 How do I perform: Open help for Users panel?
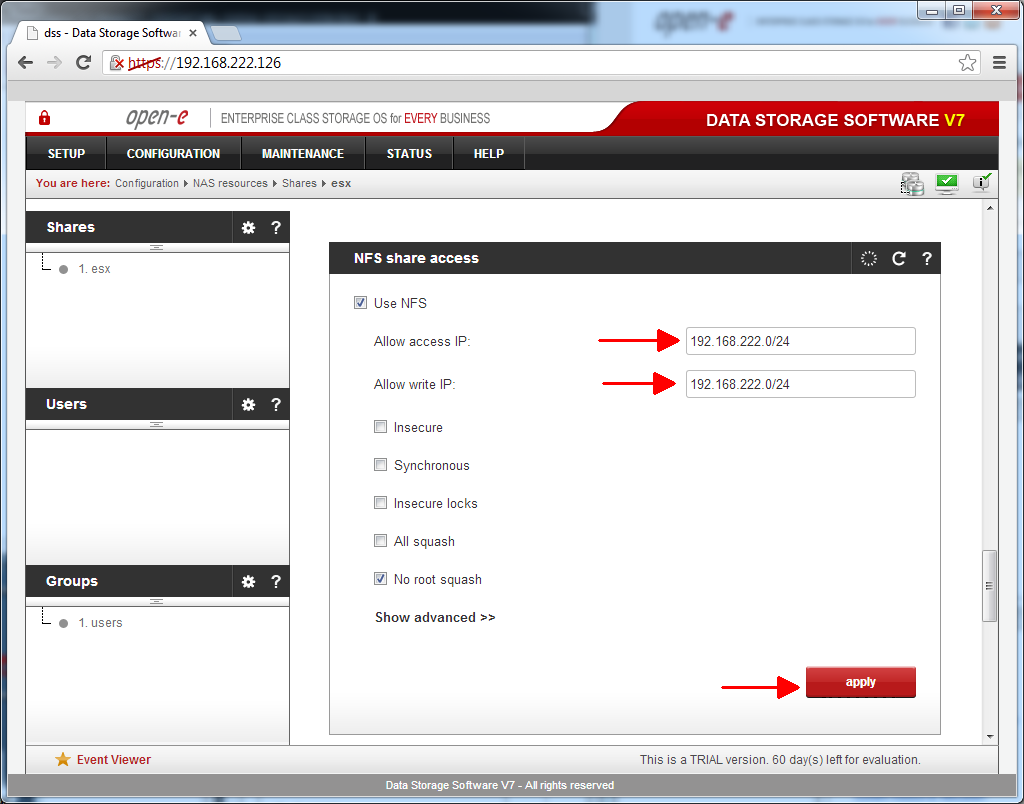[276, 404]
